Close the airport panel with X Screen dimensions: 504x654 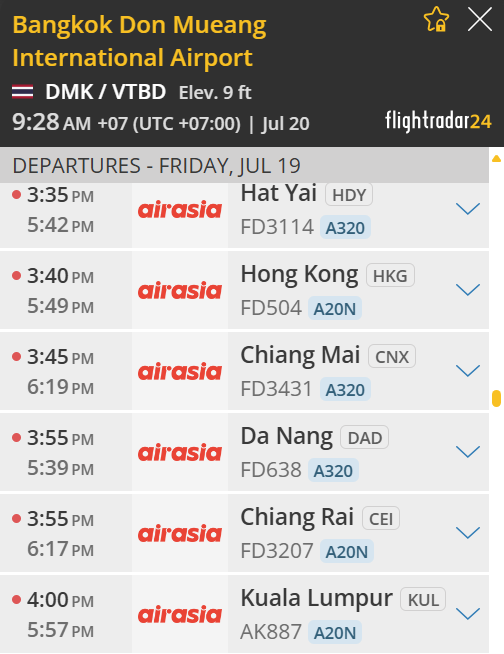(x=480, y=19)
